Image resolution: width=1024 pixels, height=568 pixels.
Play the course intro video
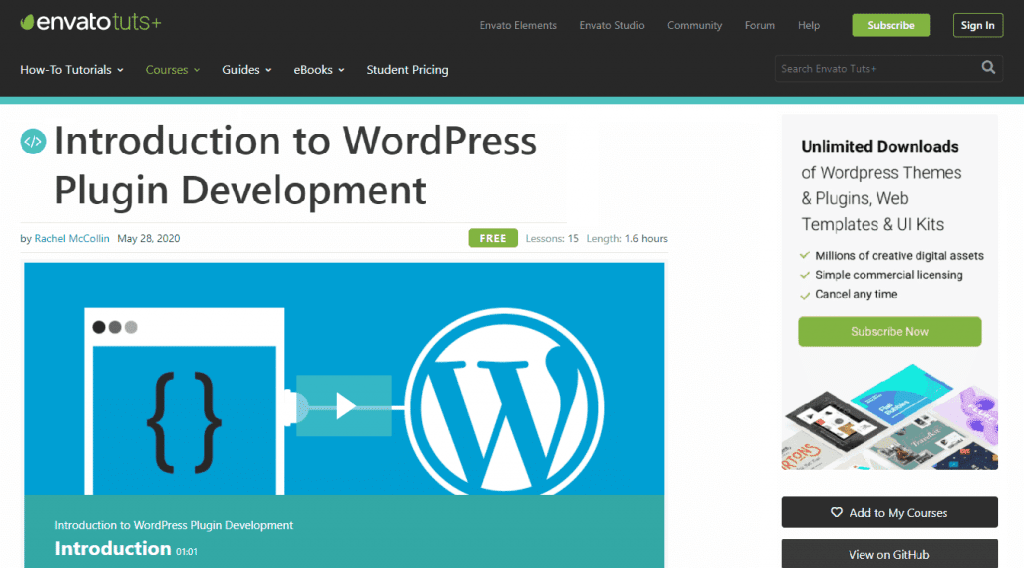(x=344, y=406)
